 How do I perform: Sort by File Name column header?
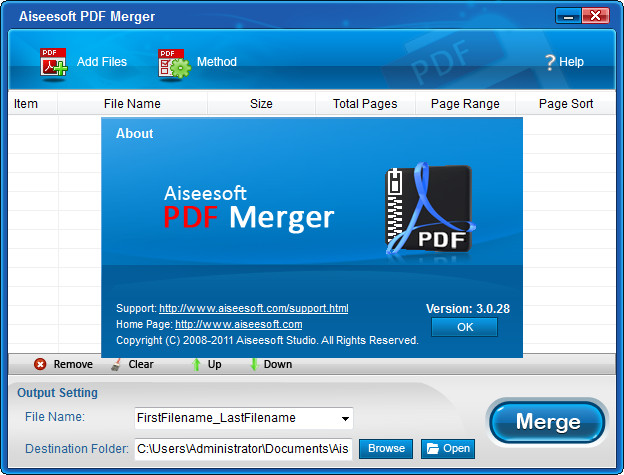(132, 104)
